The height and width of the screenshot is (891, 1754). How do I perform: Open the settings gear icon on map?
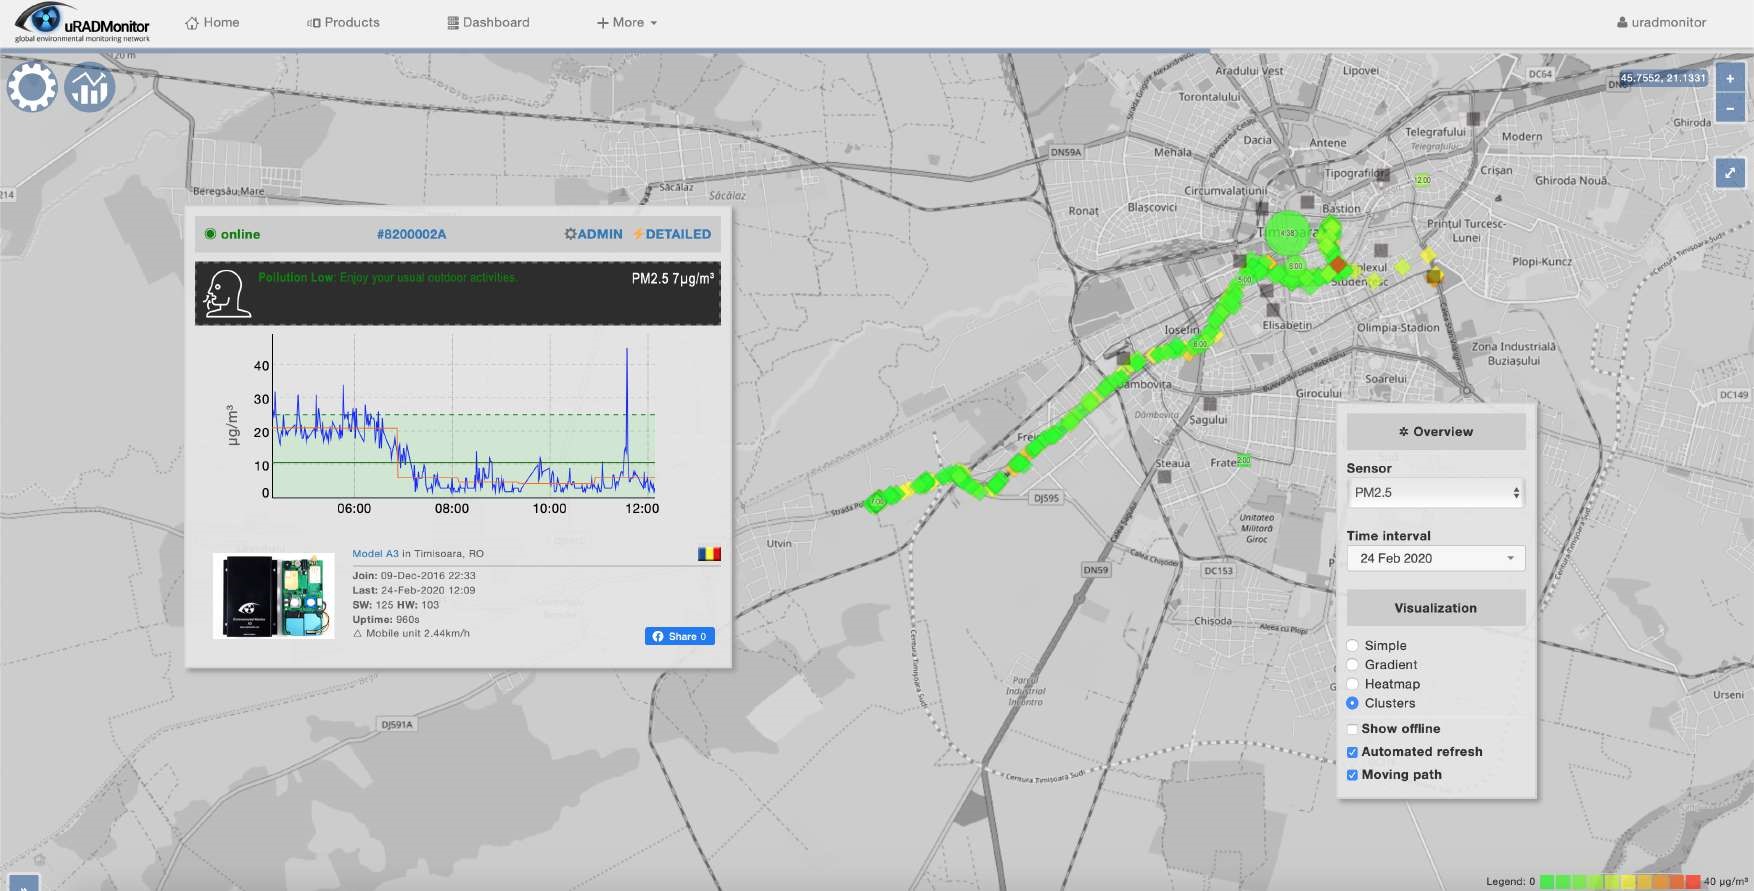[x=32, y=87]
